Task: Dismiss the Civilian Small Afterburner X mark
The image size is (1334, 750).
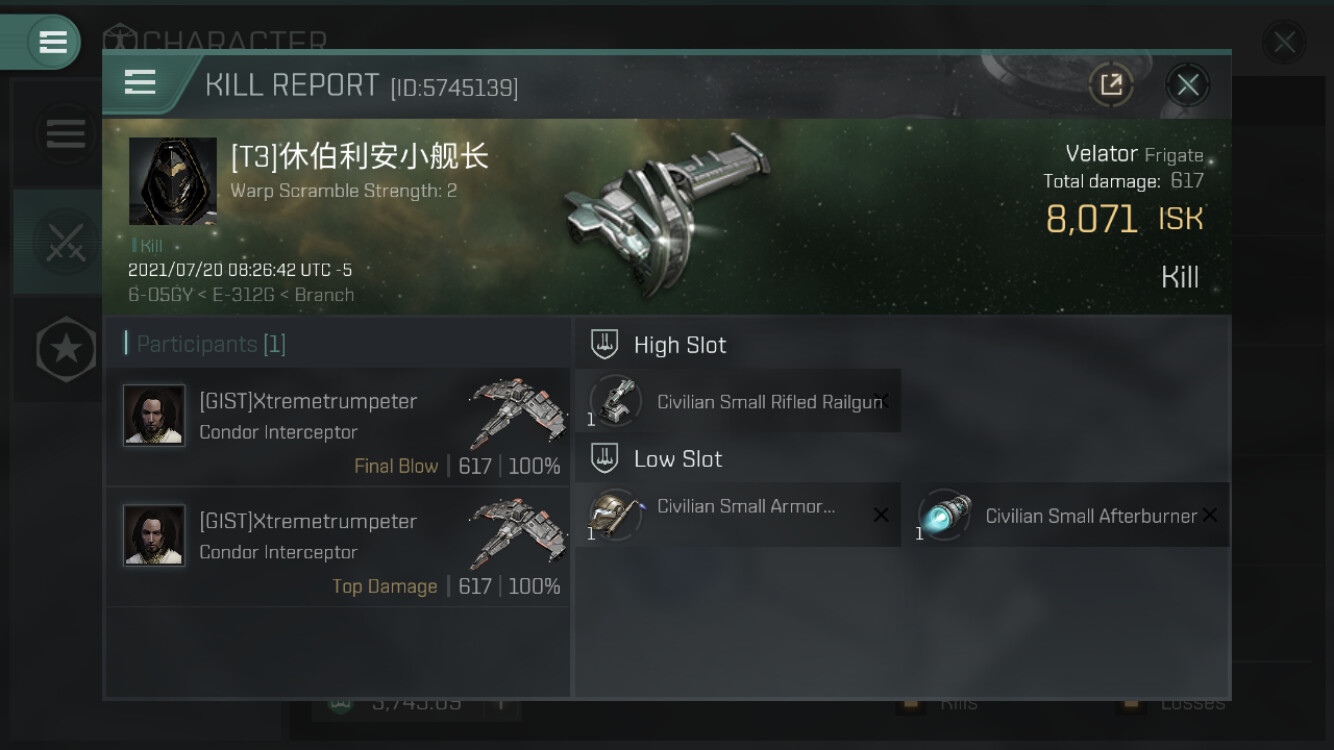Action: click(x=1209, y=515)
